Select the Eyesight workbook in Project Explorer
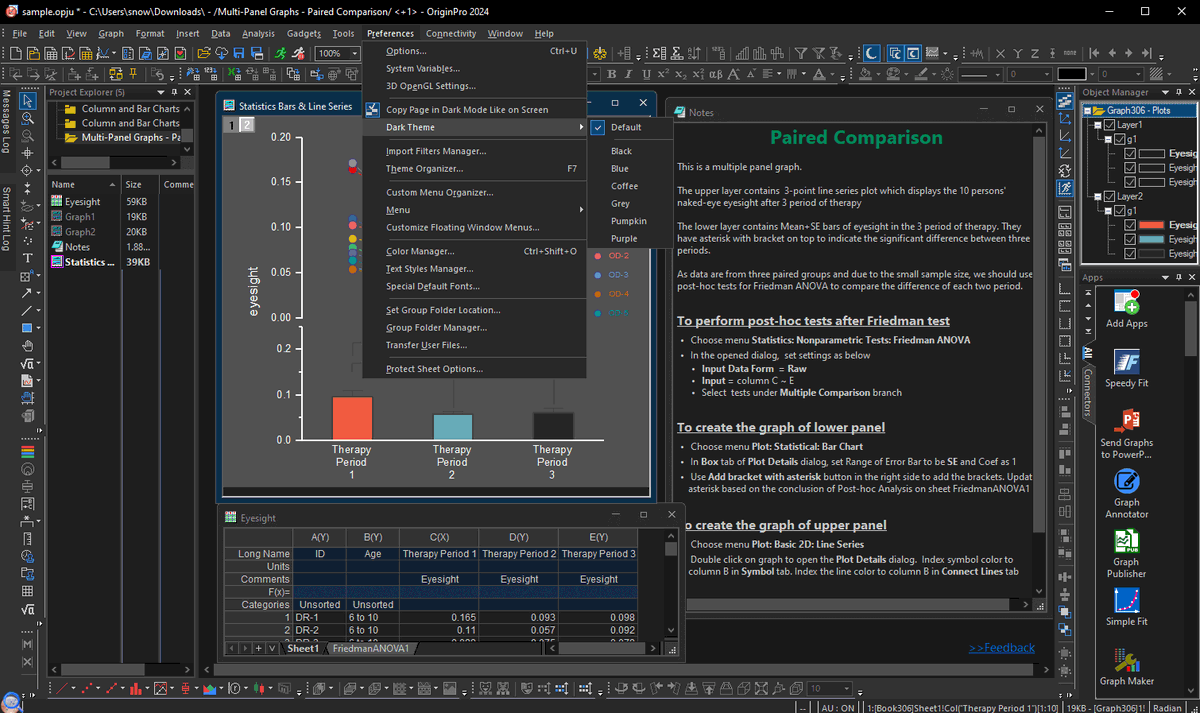The image size is (1200, 713). point(82,202)
